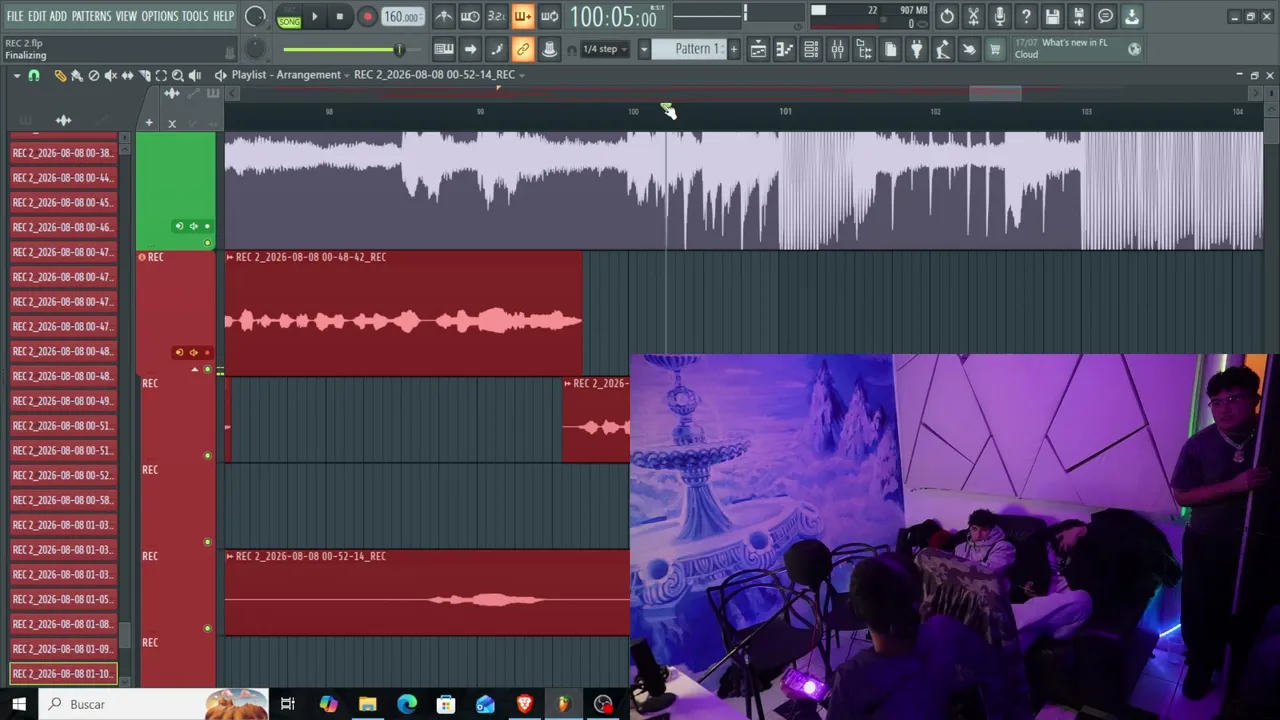This screenshot has height=720, width=1280.
Task: Mute the track holding the 00-52-14 clip
Action: tap(208, 628)
